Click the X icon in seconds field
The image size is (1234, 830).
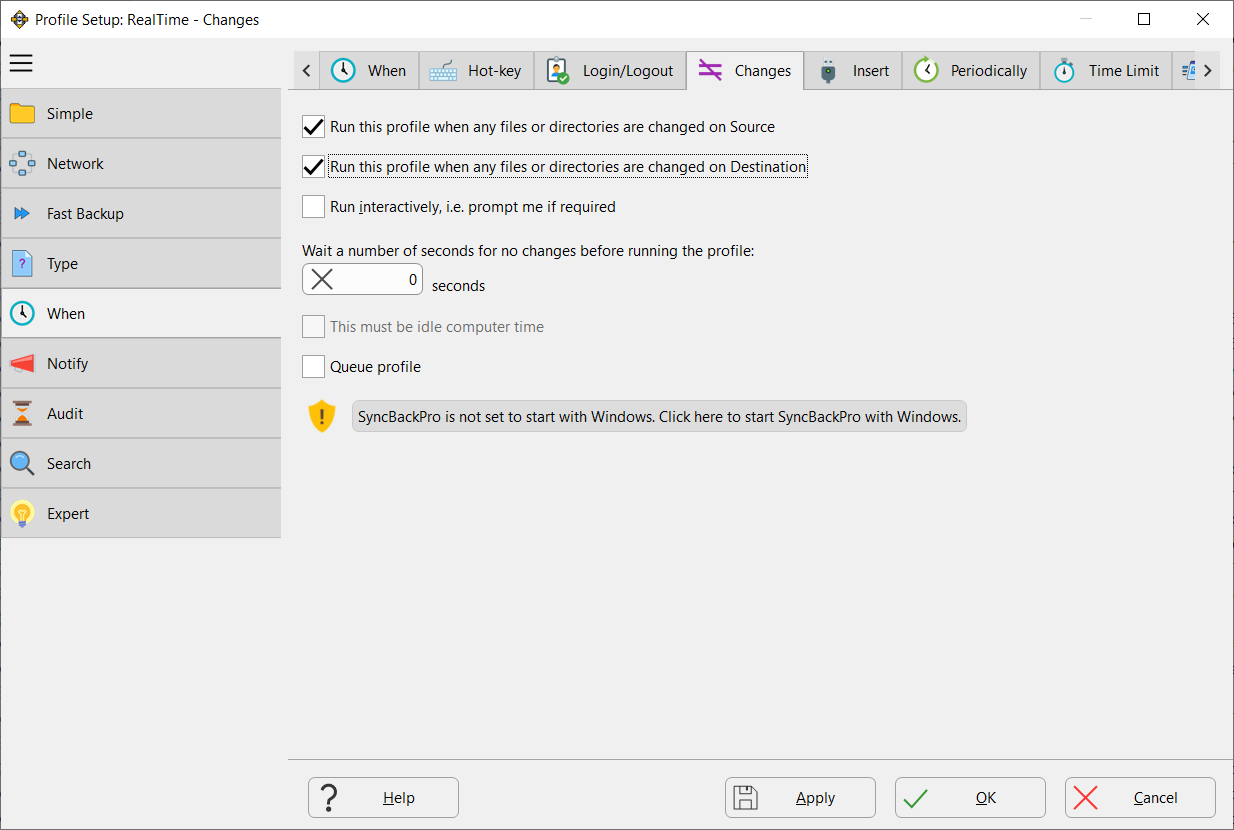[x=322, y=280]
